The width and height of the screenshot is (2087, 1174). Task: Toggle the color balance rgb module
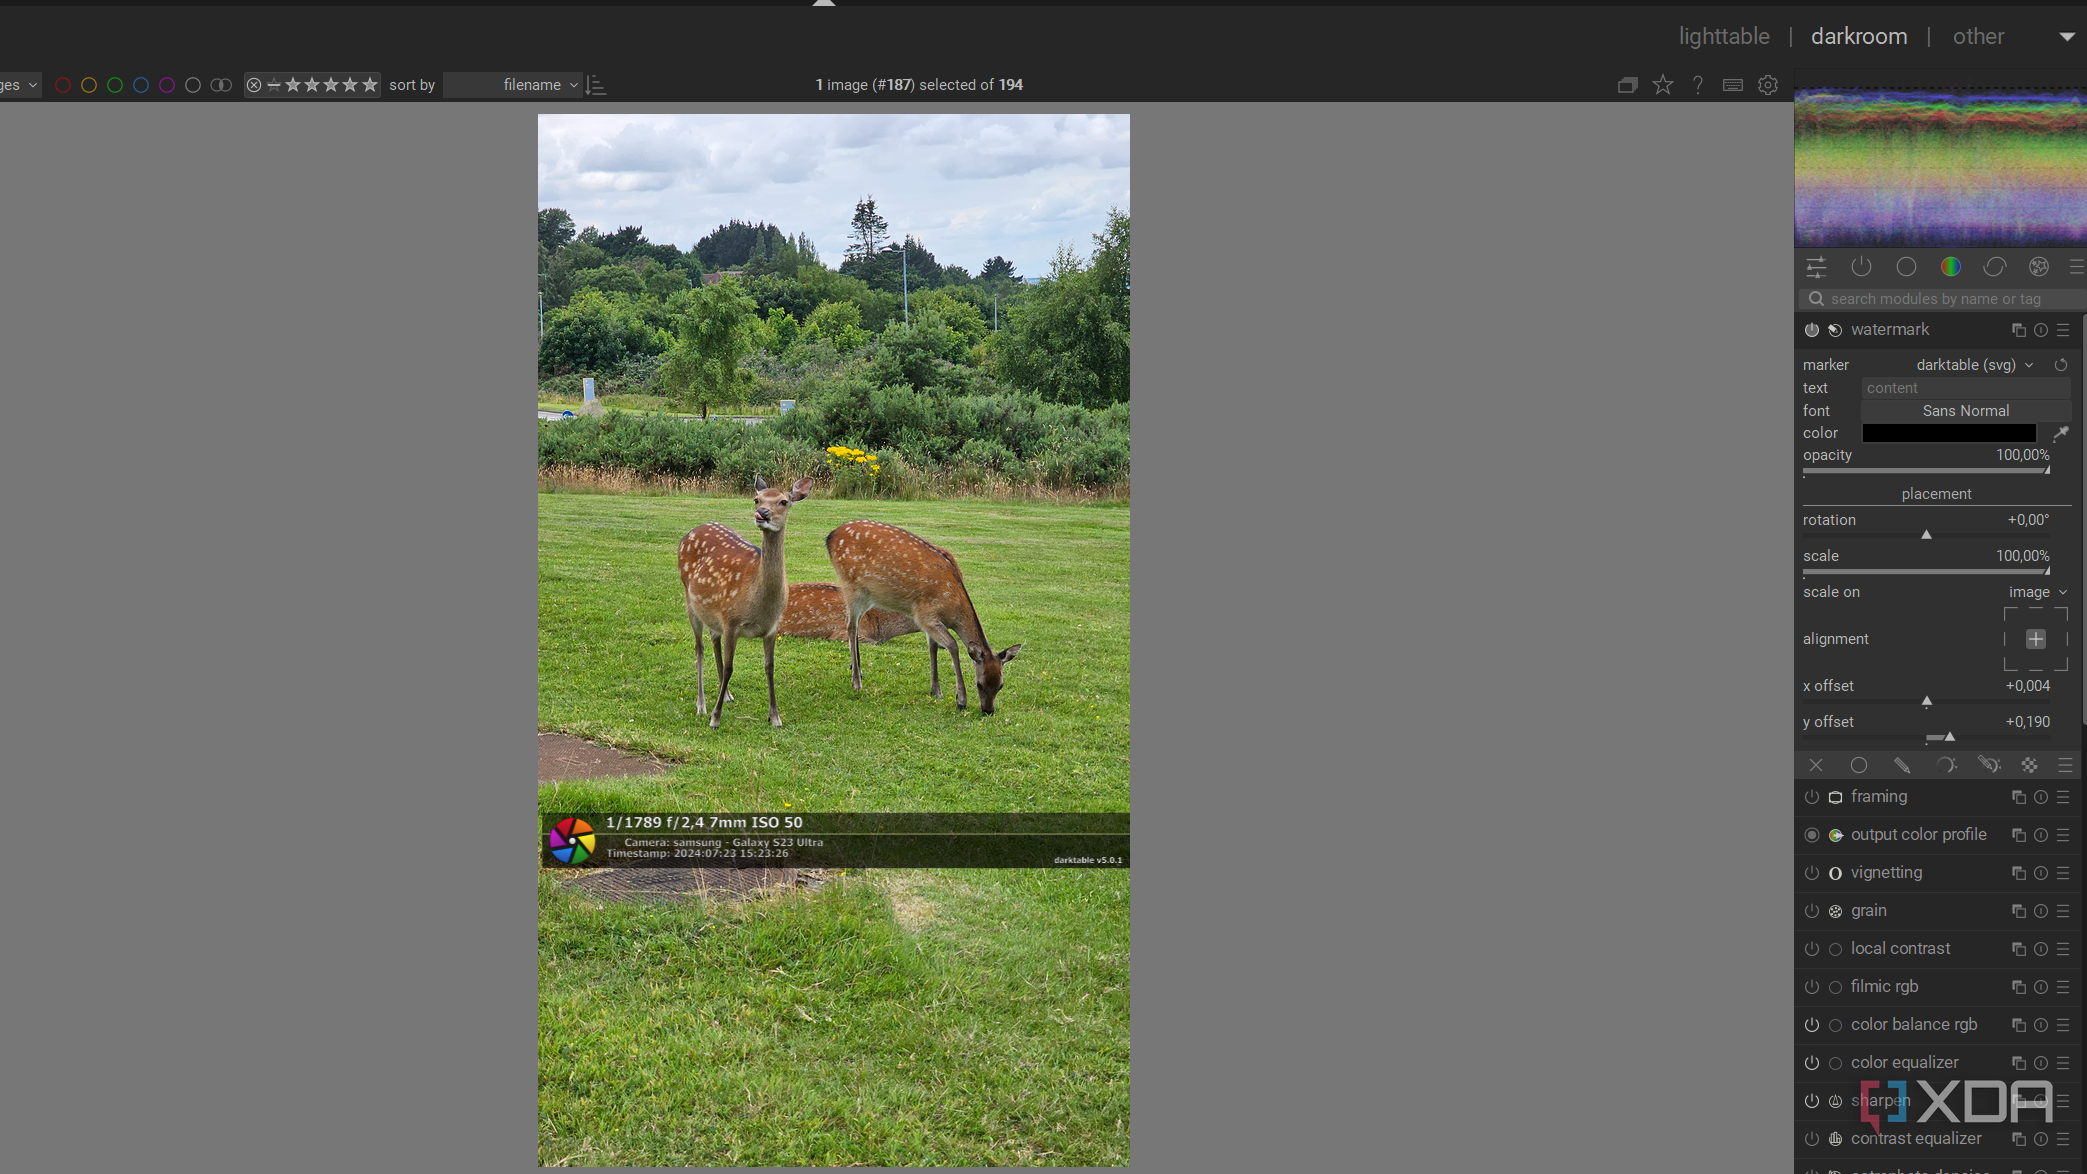(1811, 1025)
